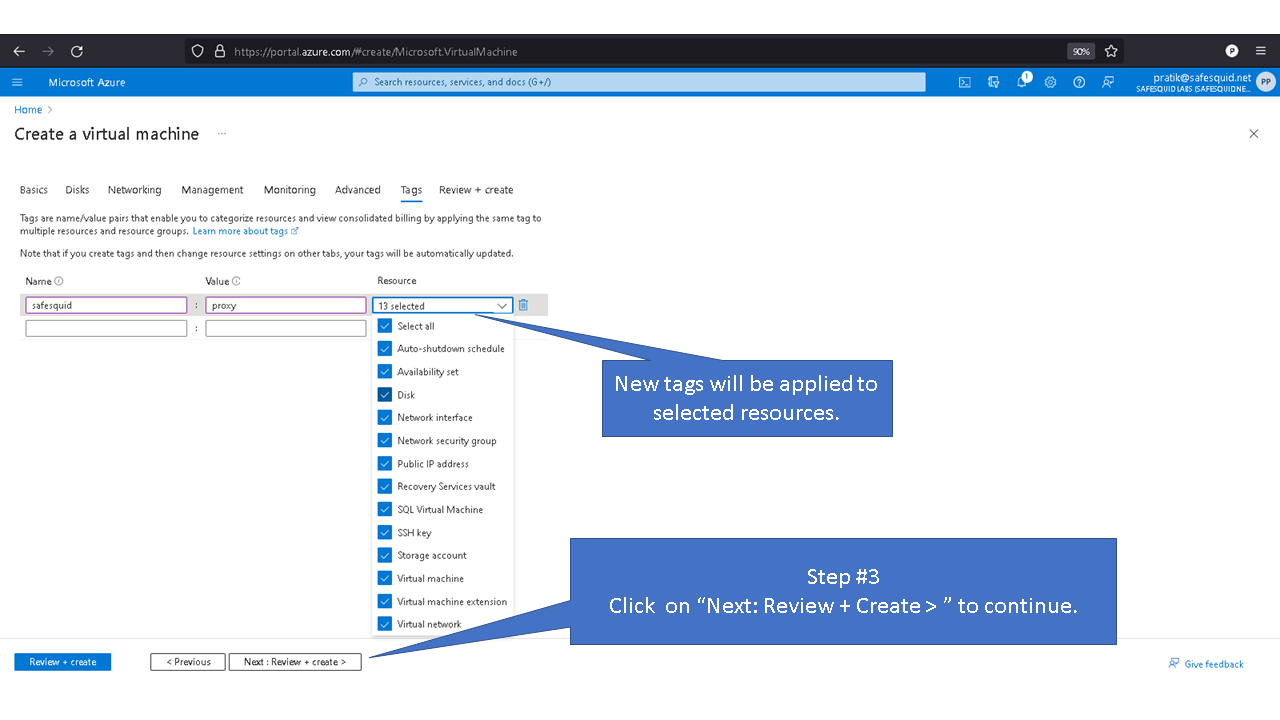Open the Azure settings gear icon
This screenshot has width=1280, height=720.
(x=1050, y=82)
